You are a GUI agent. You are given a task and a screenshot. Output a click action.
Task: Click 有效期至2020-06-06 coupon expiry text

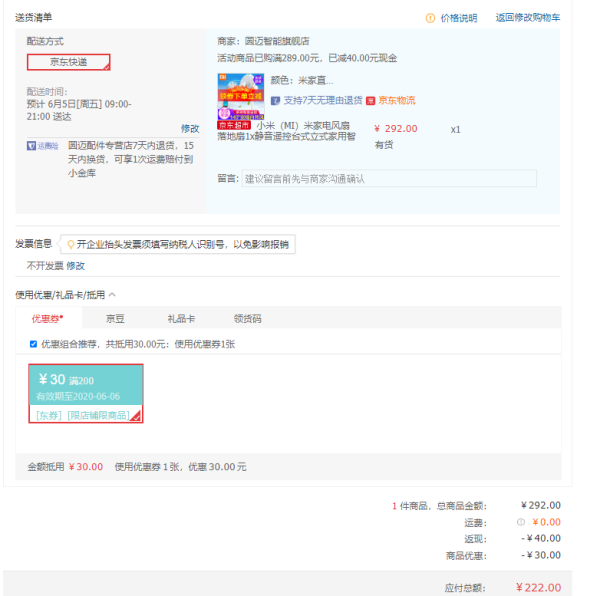click(78, 396)
